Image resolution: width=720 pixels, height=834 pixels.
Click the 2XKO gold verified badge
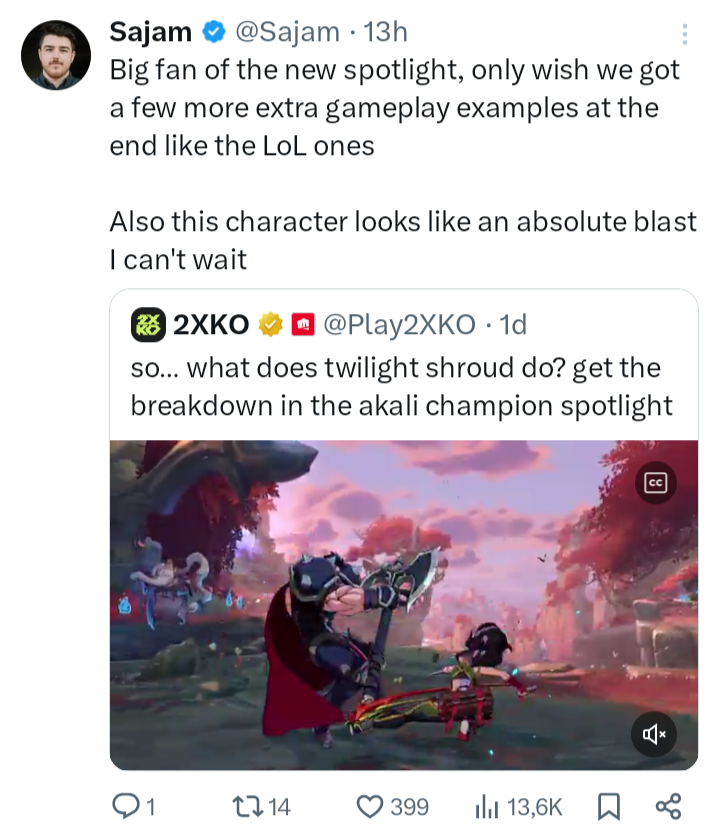[271, 324]
